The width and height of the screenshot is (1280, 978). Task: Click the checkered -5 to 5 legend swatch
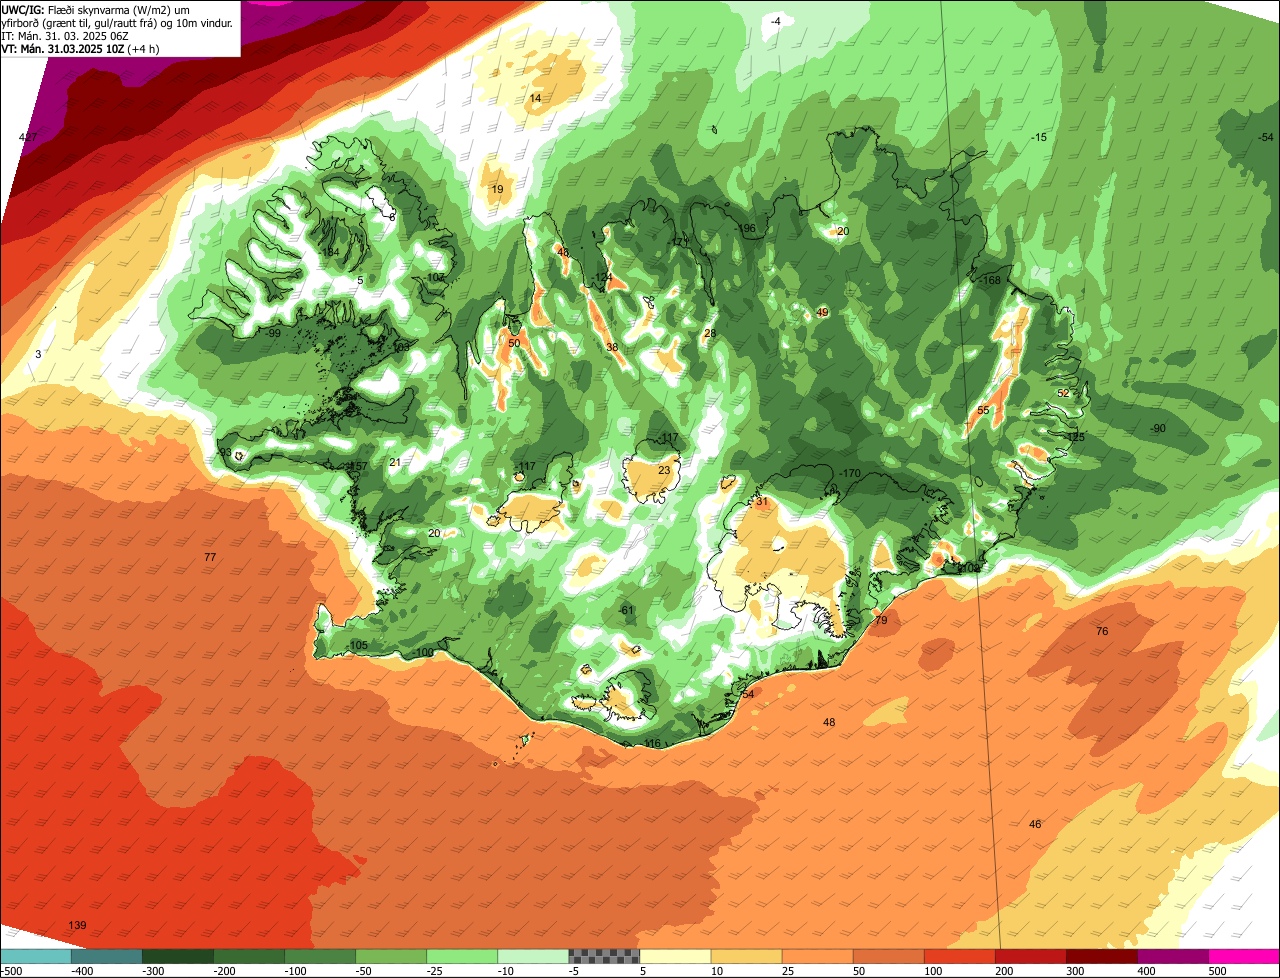[x=604, y=956]
